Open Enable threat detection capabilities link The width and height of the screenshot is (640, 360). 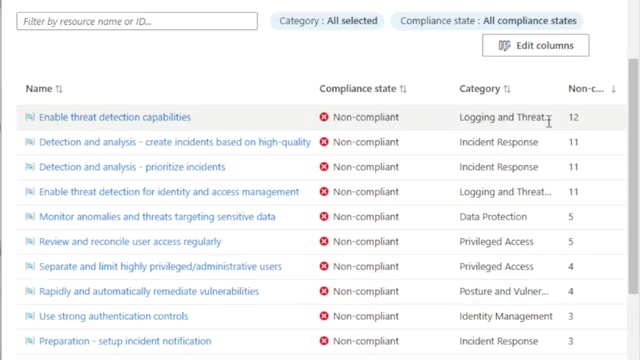tap(115, 117)
